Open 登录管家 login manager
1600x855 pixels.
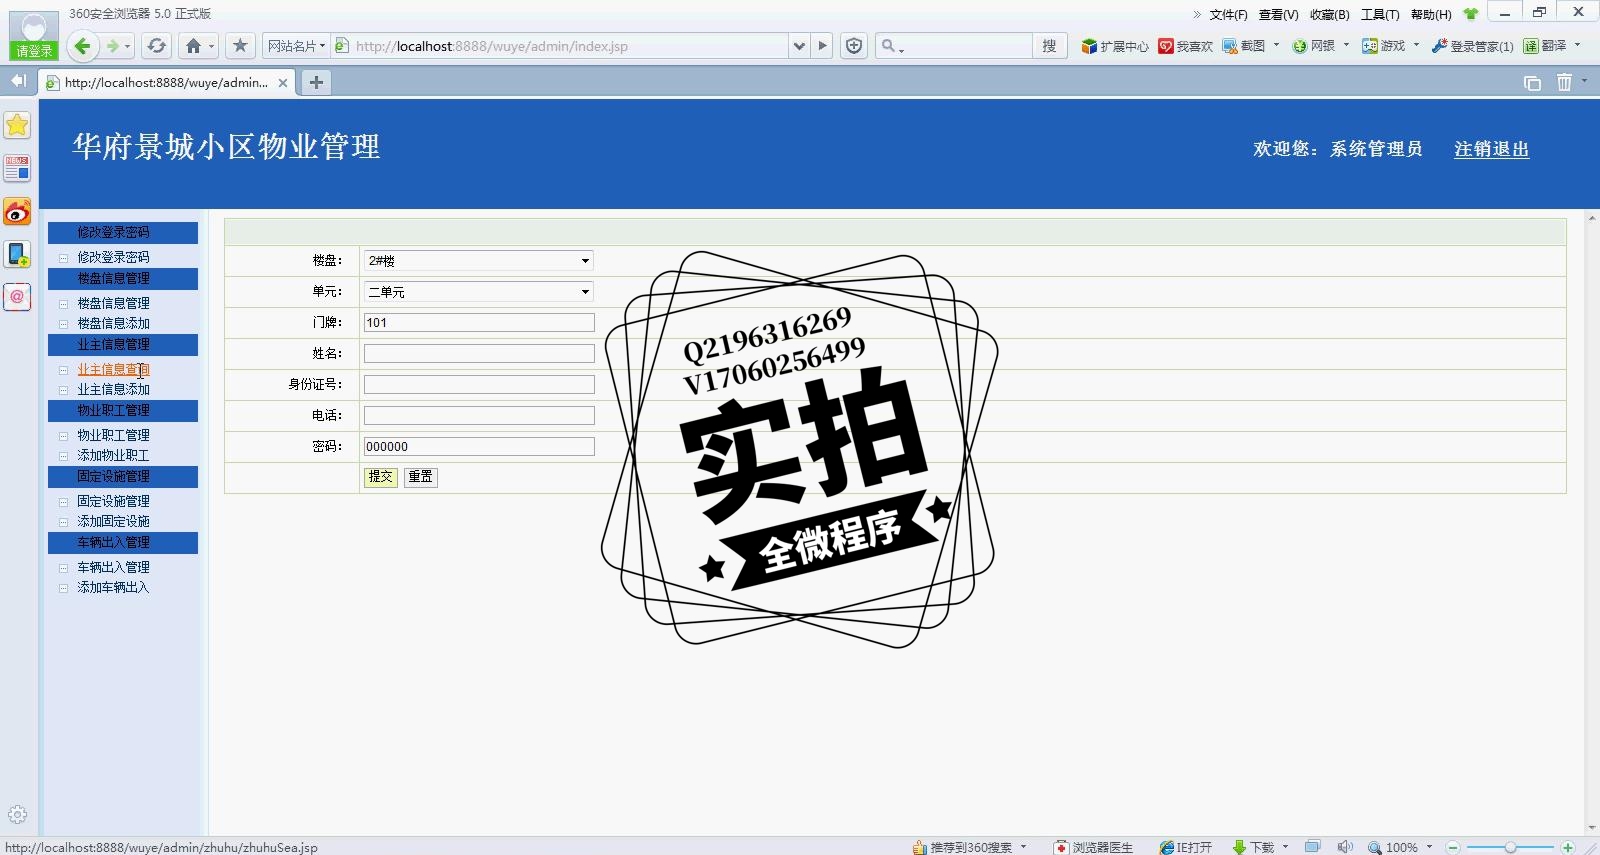1472,46
